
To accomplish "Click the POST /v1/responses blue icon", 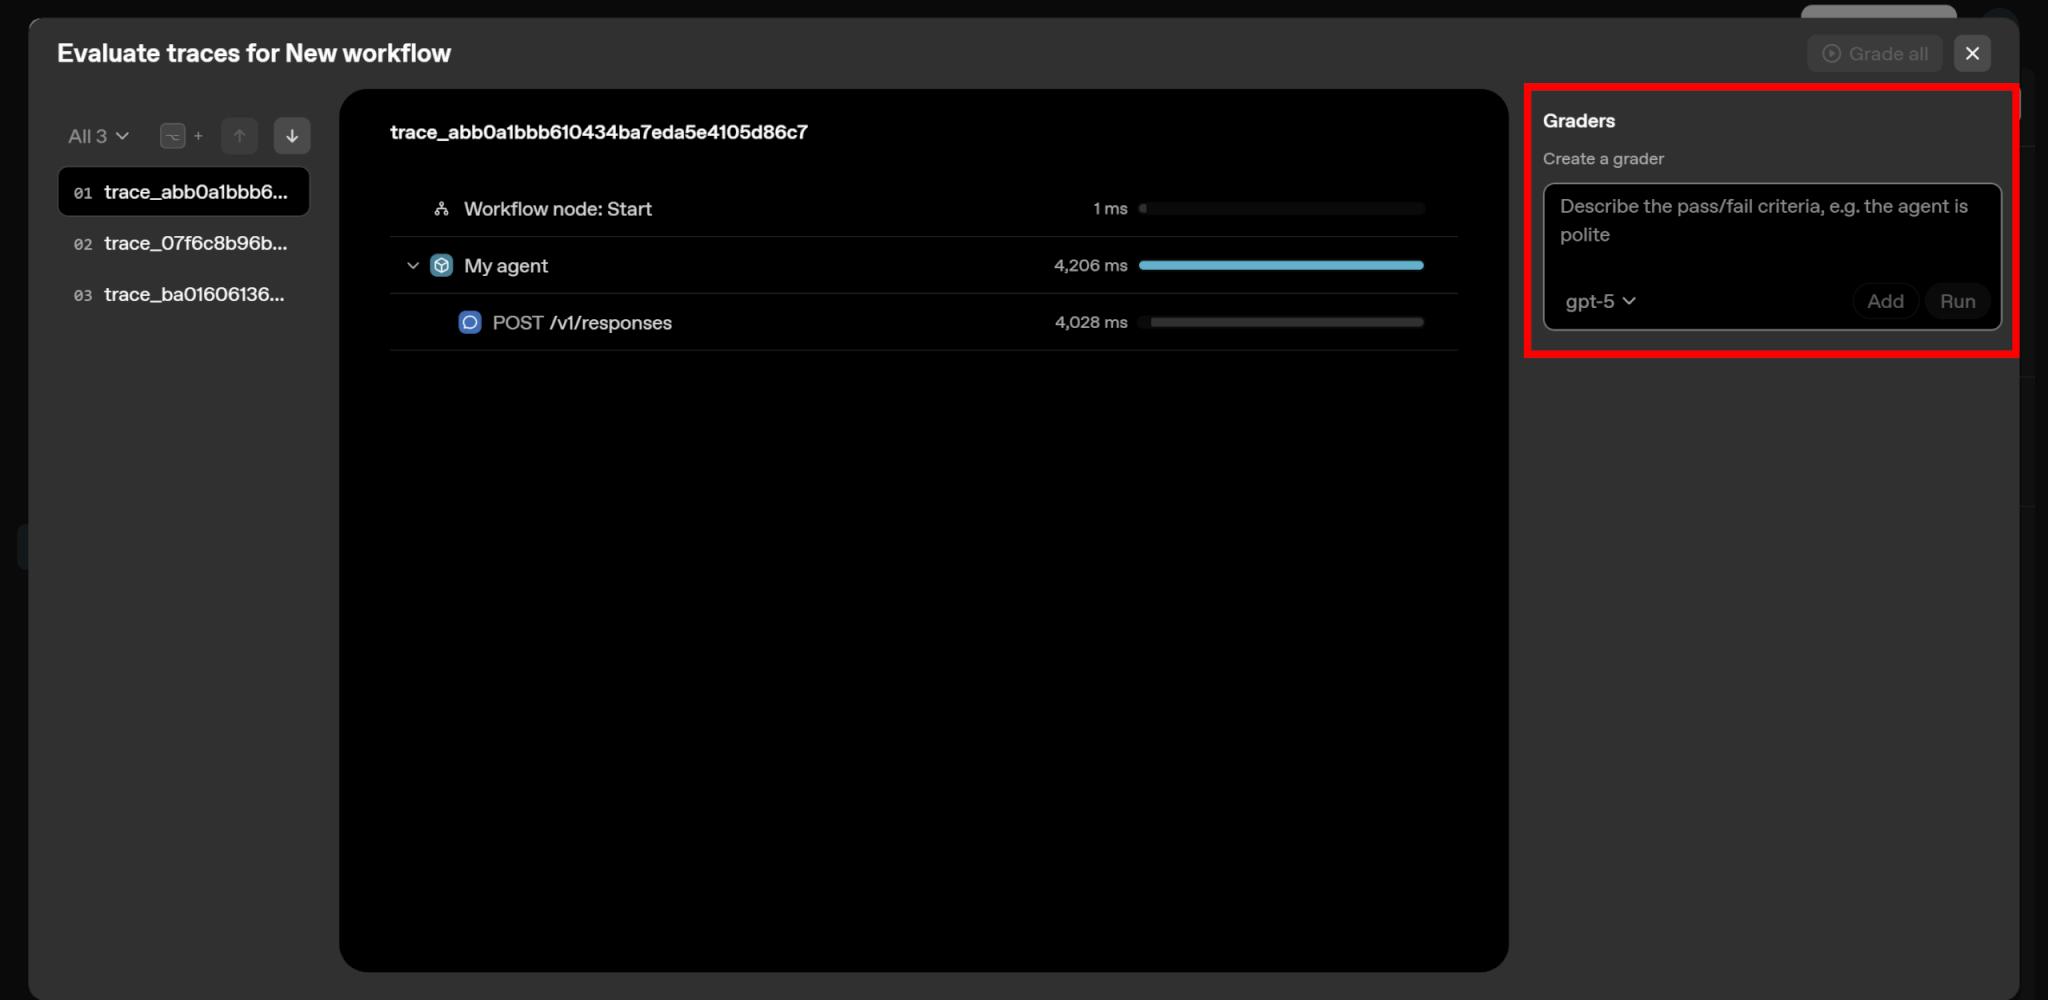I will (x=470, y=323).
